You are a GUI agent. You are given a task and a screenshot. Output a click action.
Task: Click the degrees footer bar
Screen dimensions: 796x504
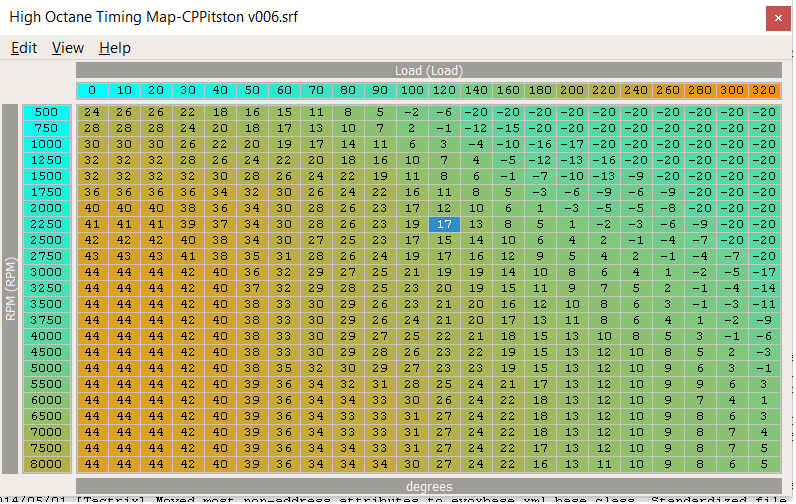pos(428,485)
